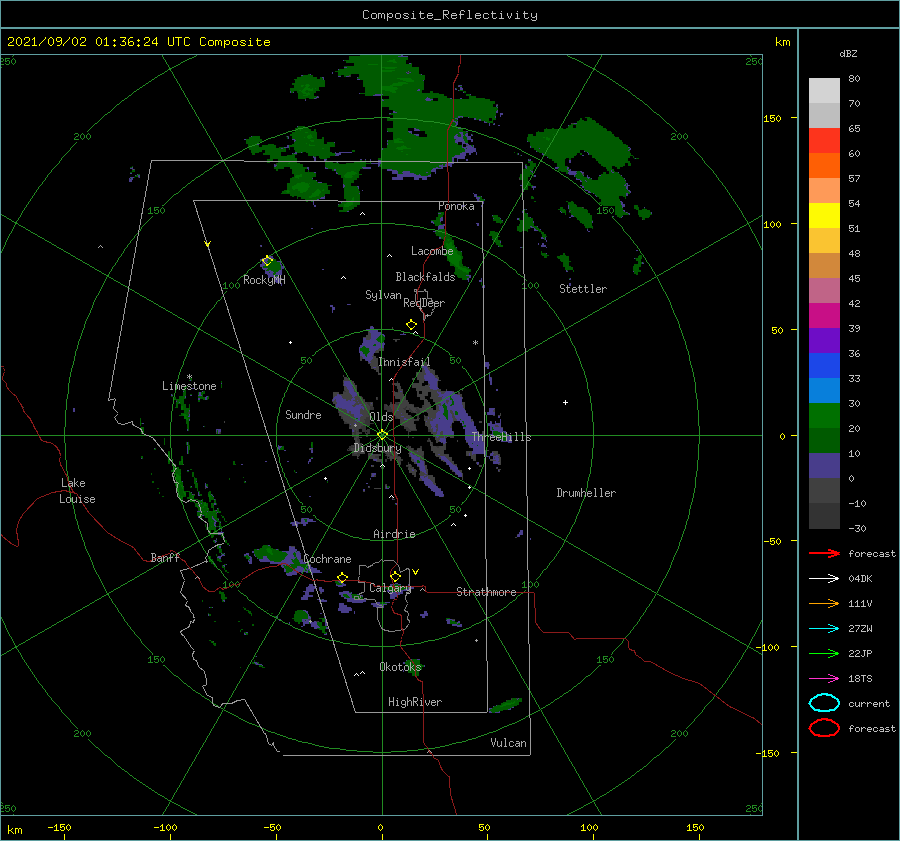Click the Didsbury city label
Screen dimensions: 900x841
pos(377,448)
